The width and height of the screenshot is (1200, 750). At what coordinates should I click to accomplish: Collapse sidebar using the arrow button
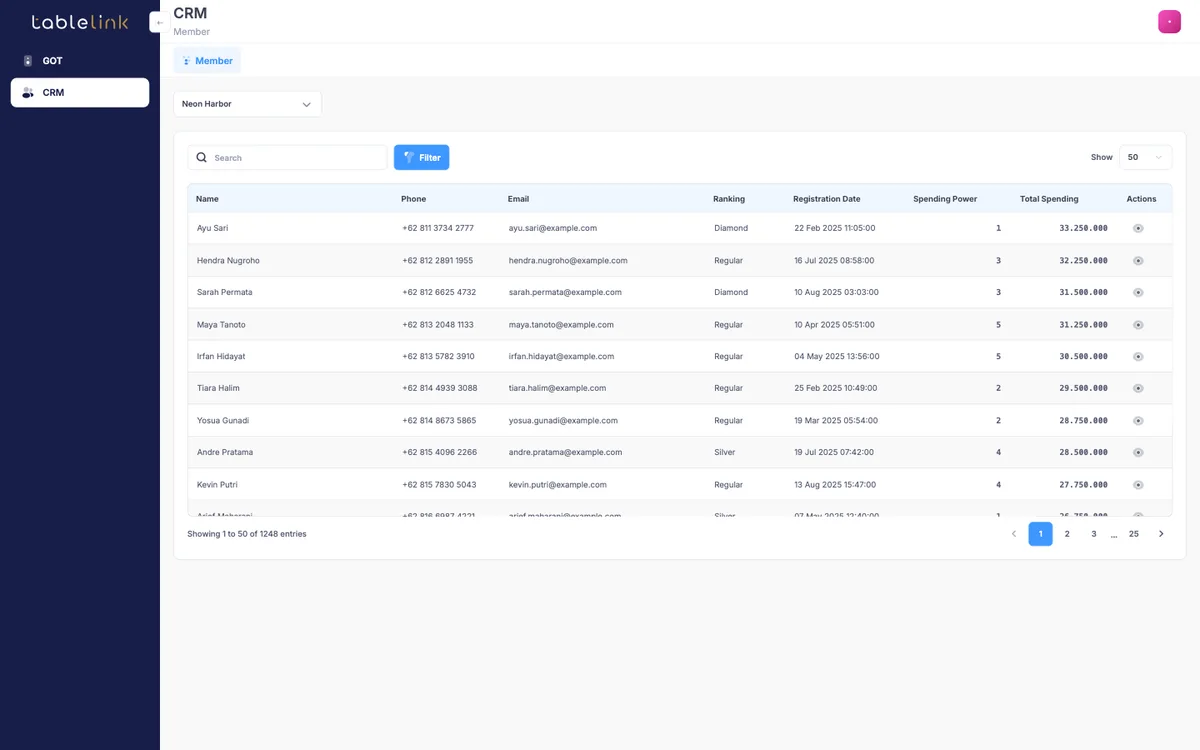[158, 22]
